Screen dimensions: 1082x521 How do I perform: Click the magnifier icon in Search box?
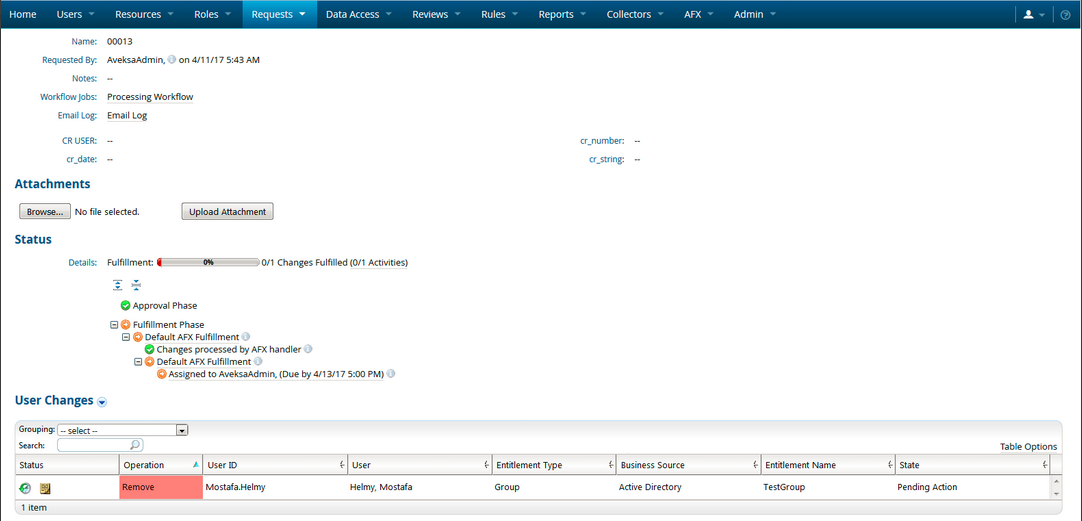coord(135,445)
